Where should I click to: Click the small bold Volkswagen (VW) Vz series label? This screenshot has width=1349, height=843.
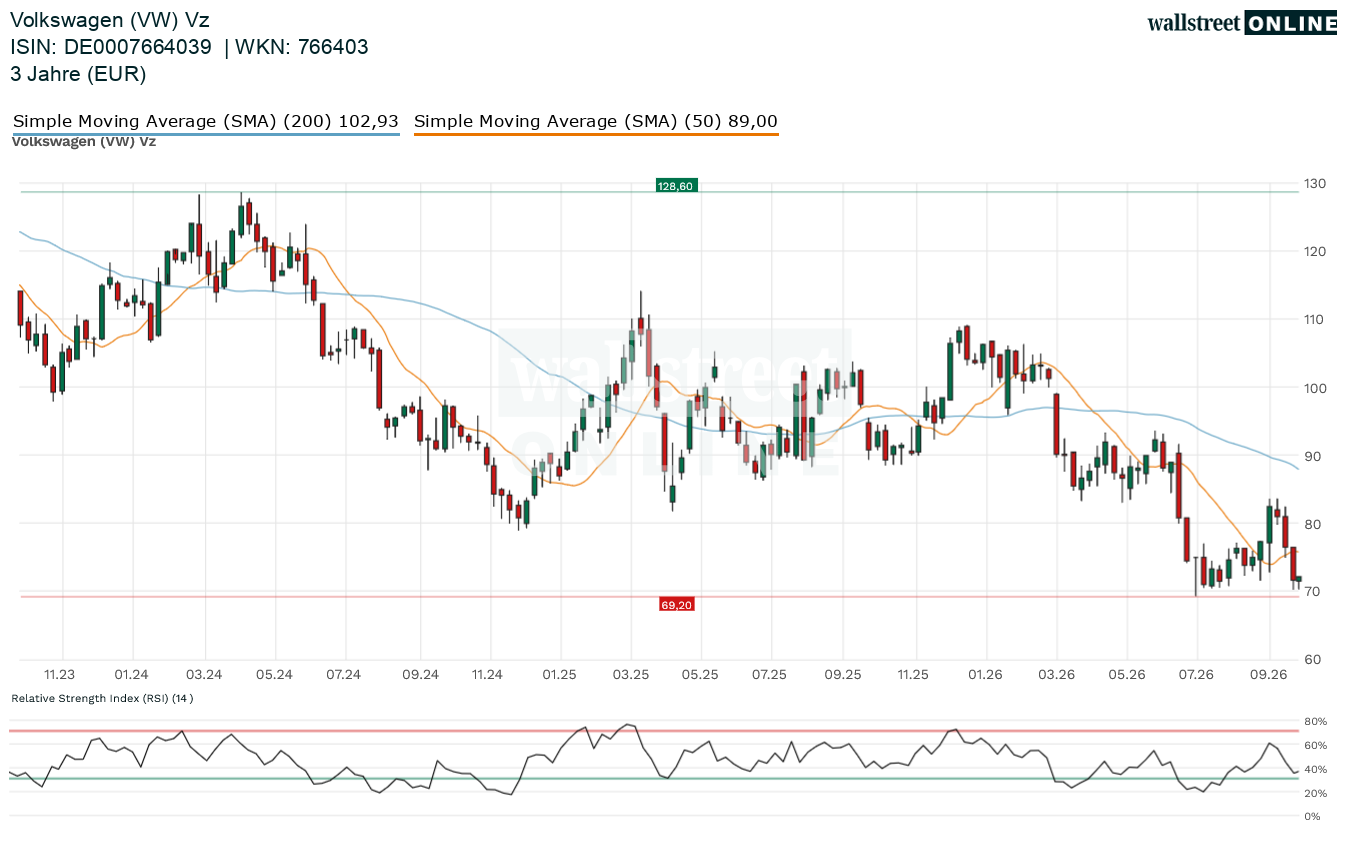[84, 142]
